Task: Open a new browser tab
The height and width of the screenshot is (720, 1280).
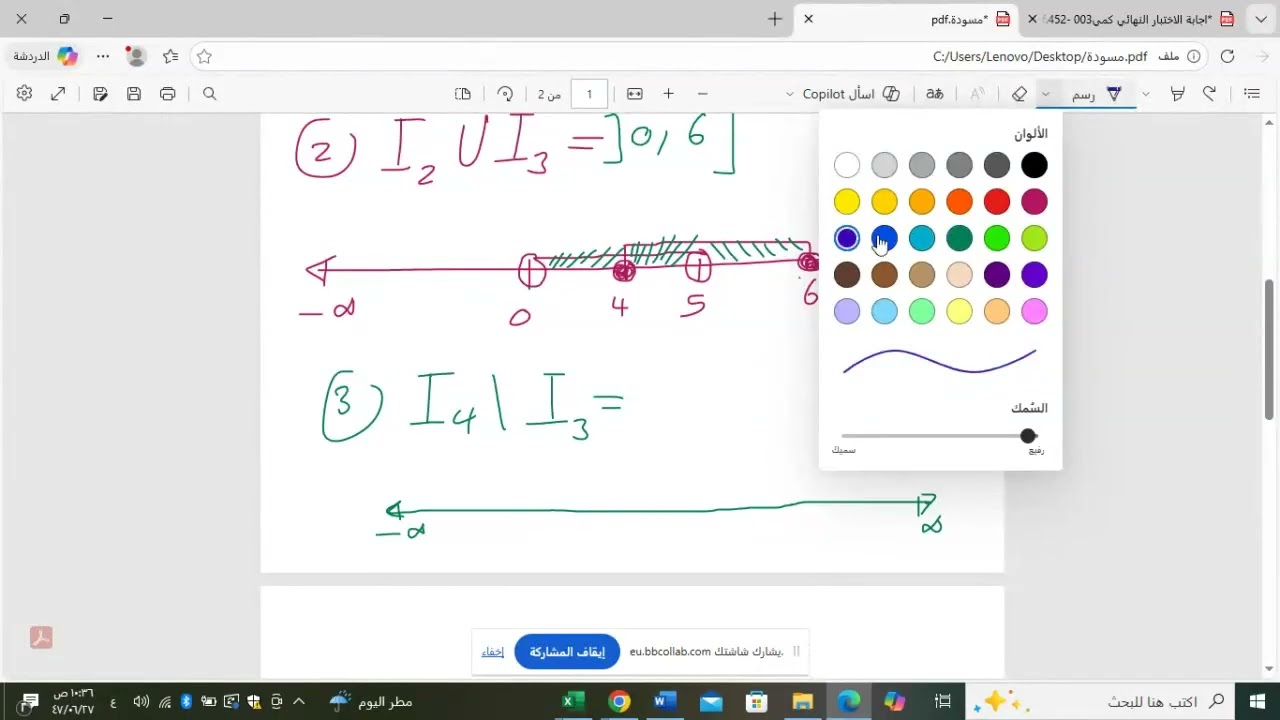Action: point(774,19)
